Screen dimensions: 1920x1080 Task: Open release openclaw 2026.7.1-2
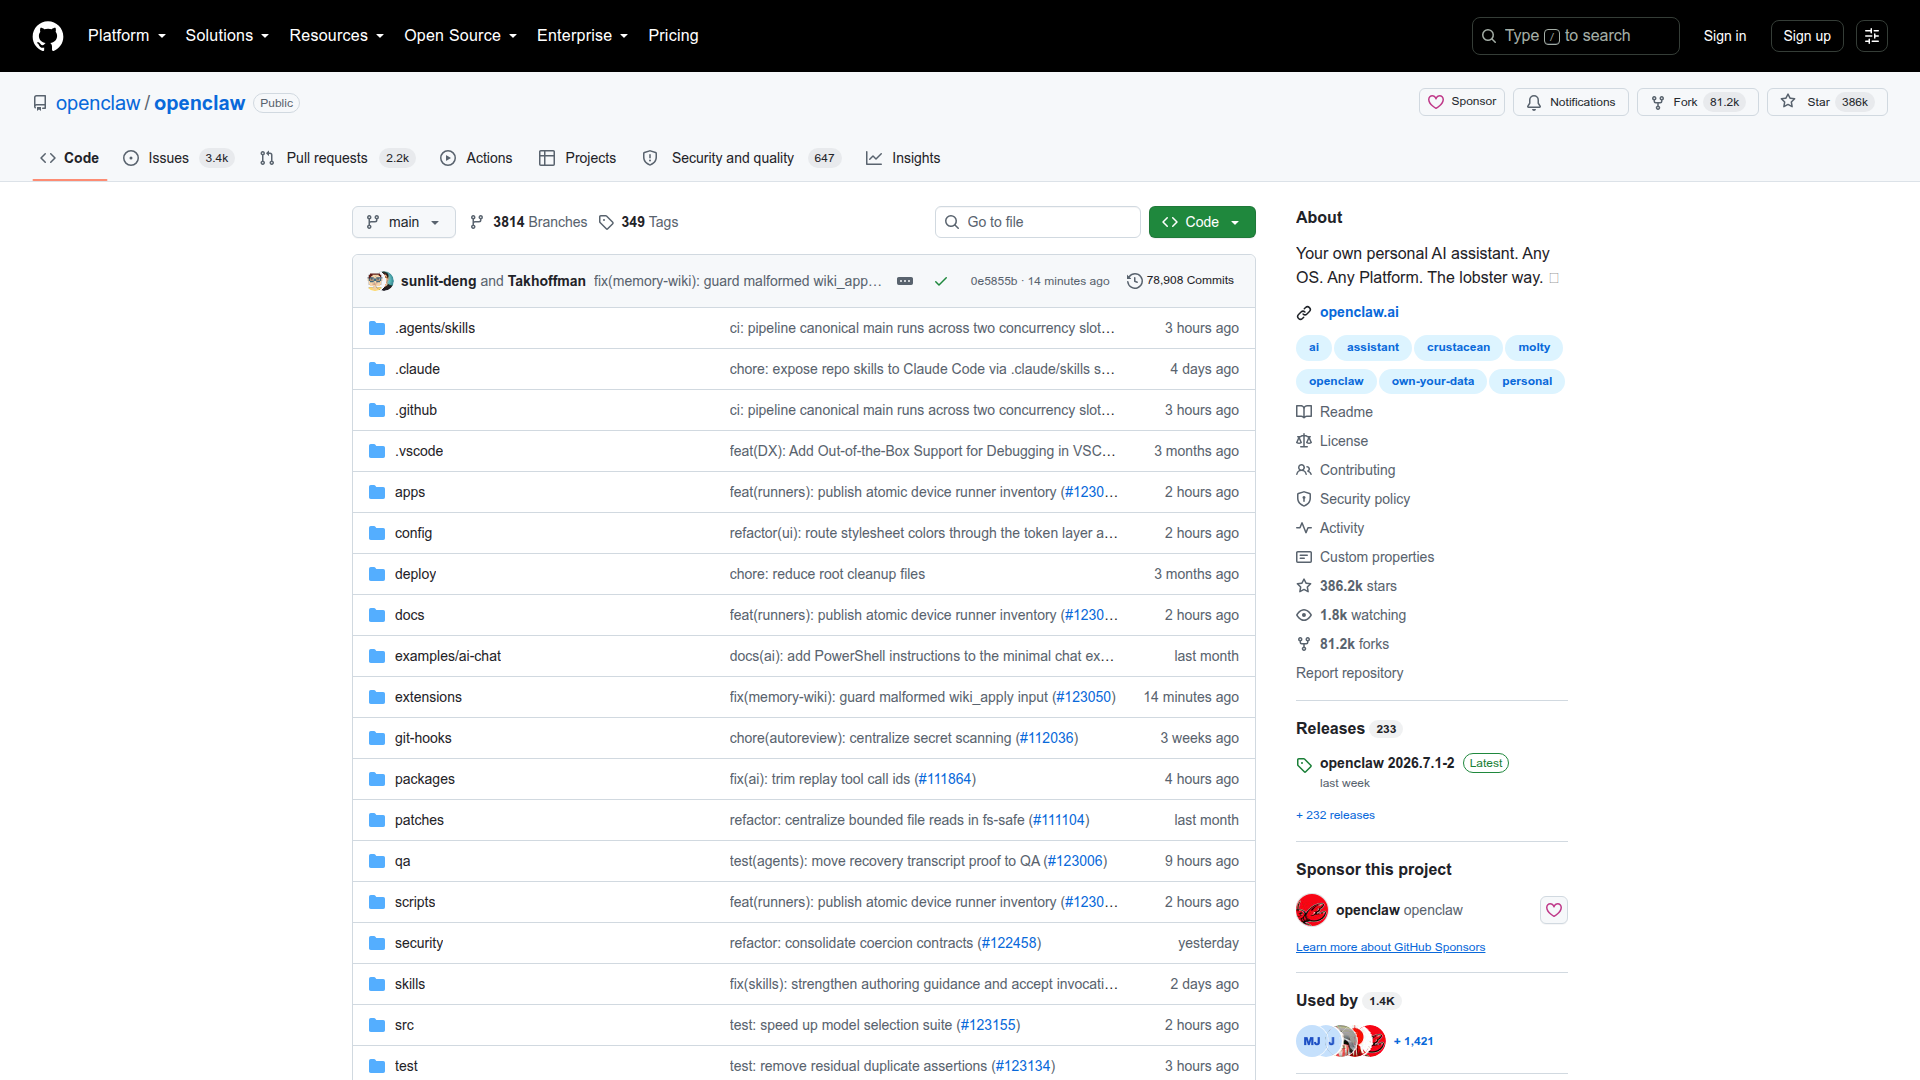click(1387, 763)
